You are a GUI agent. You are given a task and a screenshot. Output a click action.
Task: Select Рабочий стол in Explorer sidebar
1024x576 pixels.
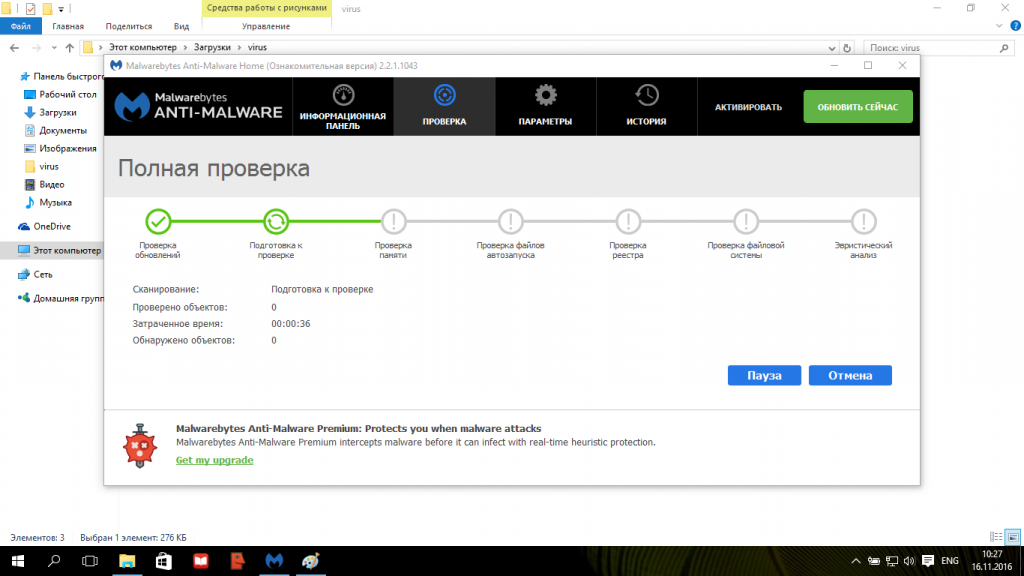(x=60, y=94)
